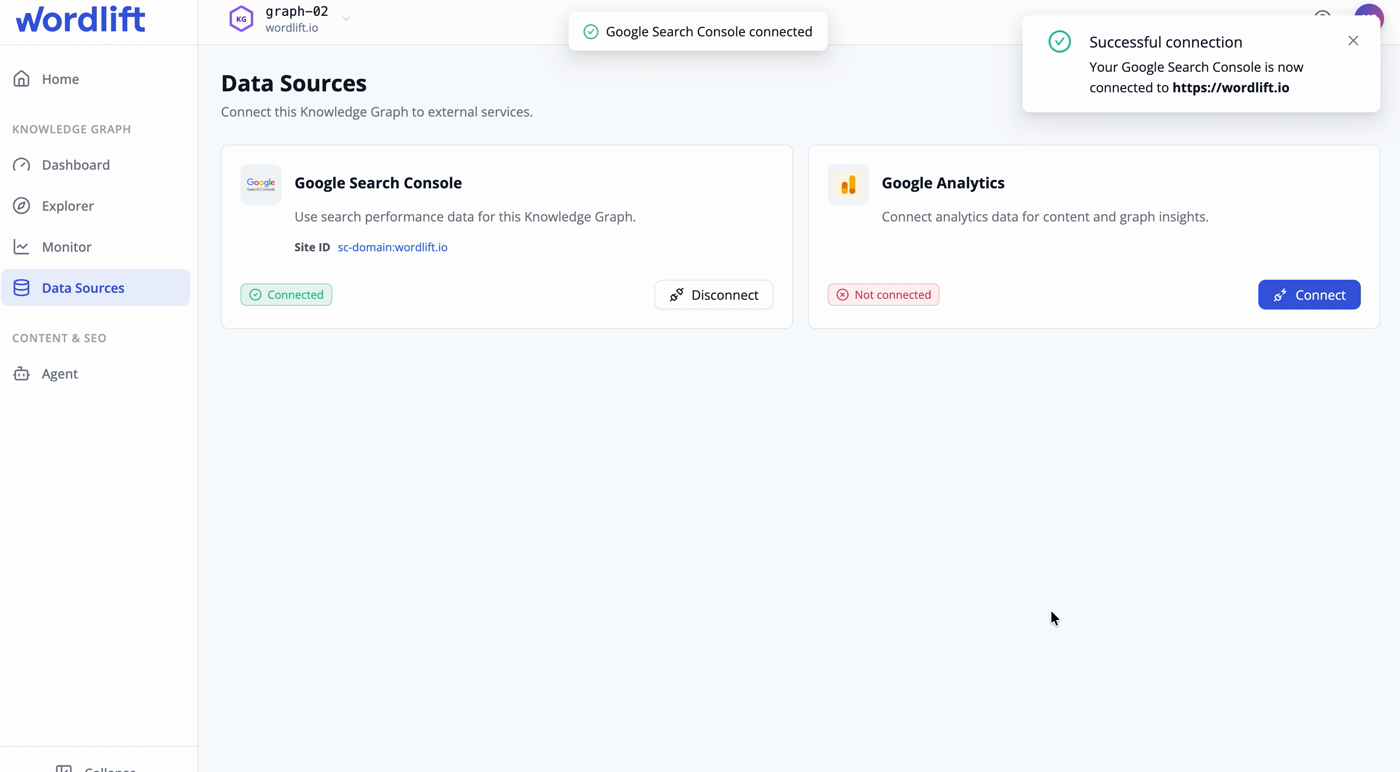Select the Home house icon in sidebar
This screenshot has width=1400, height=772.
pos(21,79)
